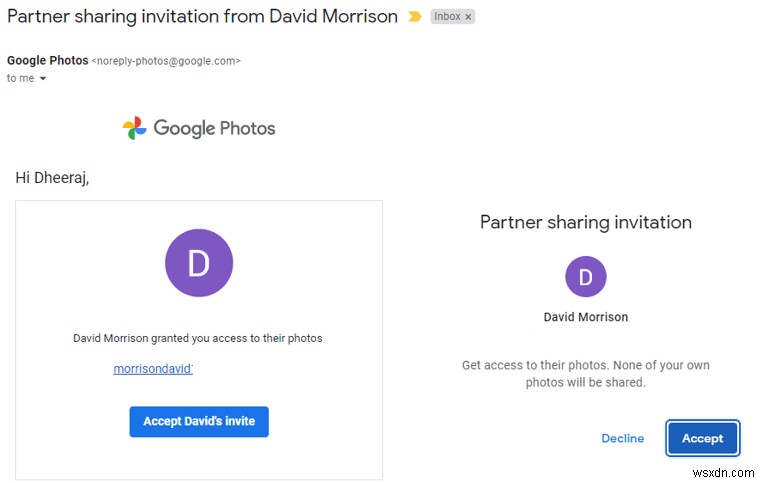Click the David Morrison name in dialog
766x483 pixels.
pyautogui.click(x=586, y=317)
